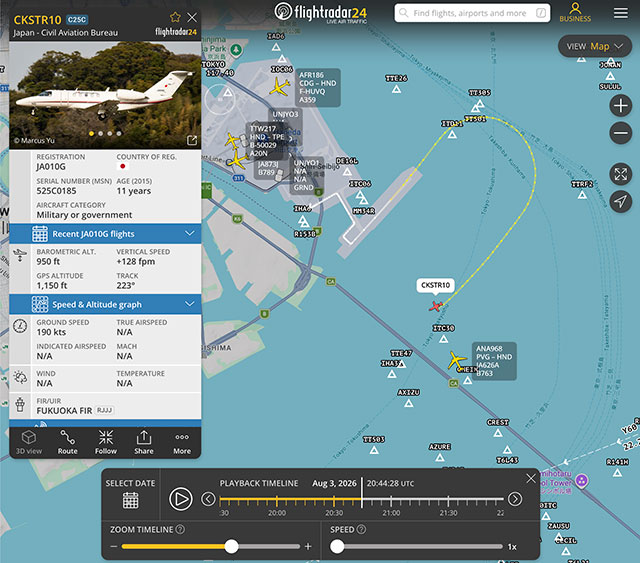Image resolution: width=640 pixels, height=563 pixels.
Task: Open the aircraft photo in external view
Action: tap(192, 140)
